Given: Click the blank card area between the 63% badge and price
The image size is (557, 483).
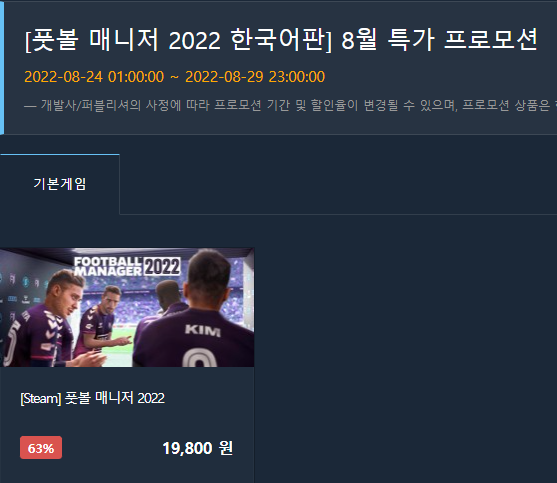Looking at the screenshot, I should (x=112, y=448).
